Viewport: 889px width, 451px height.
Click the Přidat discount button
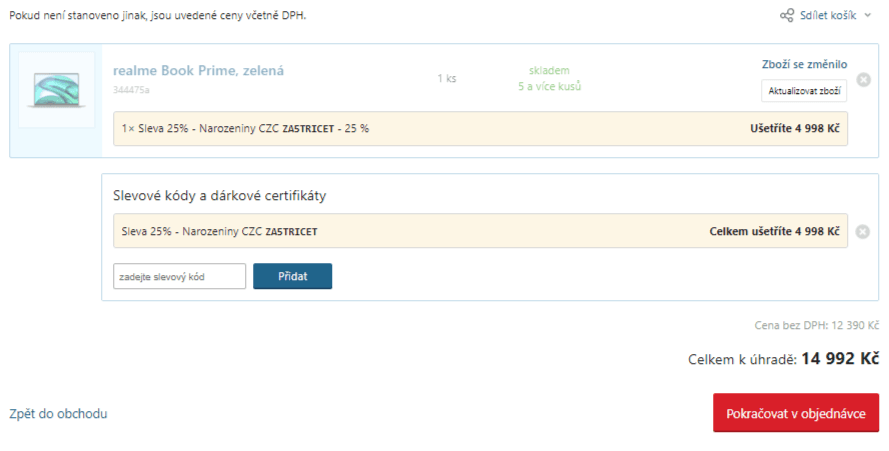pyautogui.click(x=293, y=276)
